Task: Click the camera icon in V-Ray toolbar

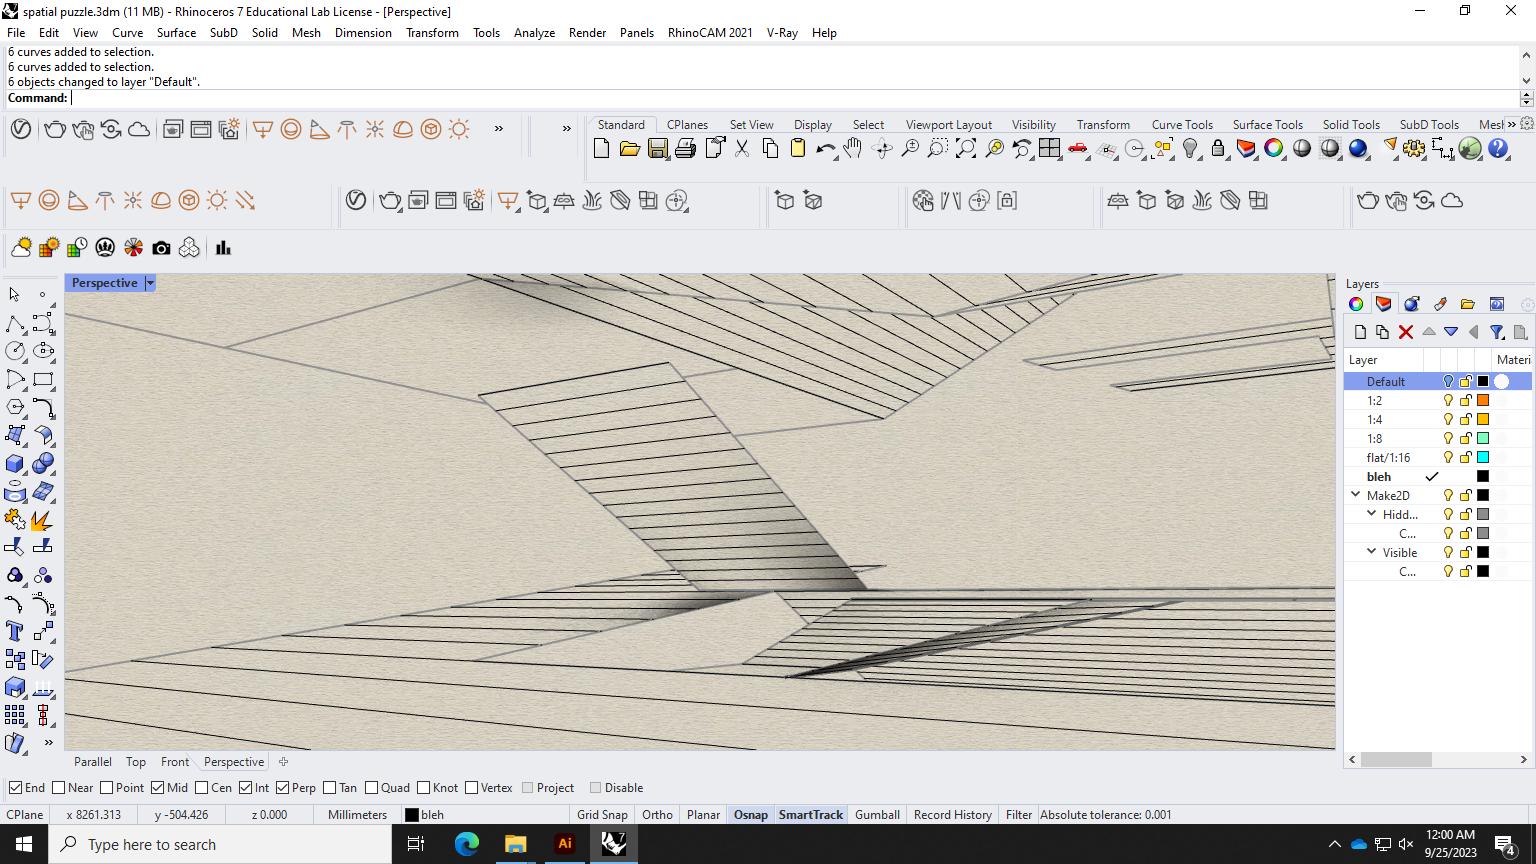Action: pyautogui.click(x=161, y=248)
